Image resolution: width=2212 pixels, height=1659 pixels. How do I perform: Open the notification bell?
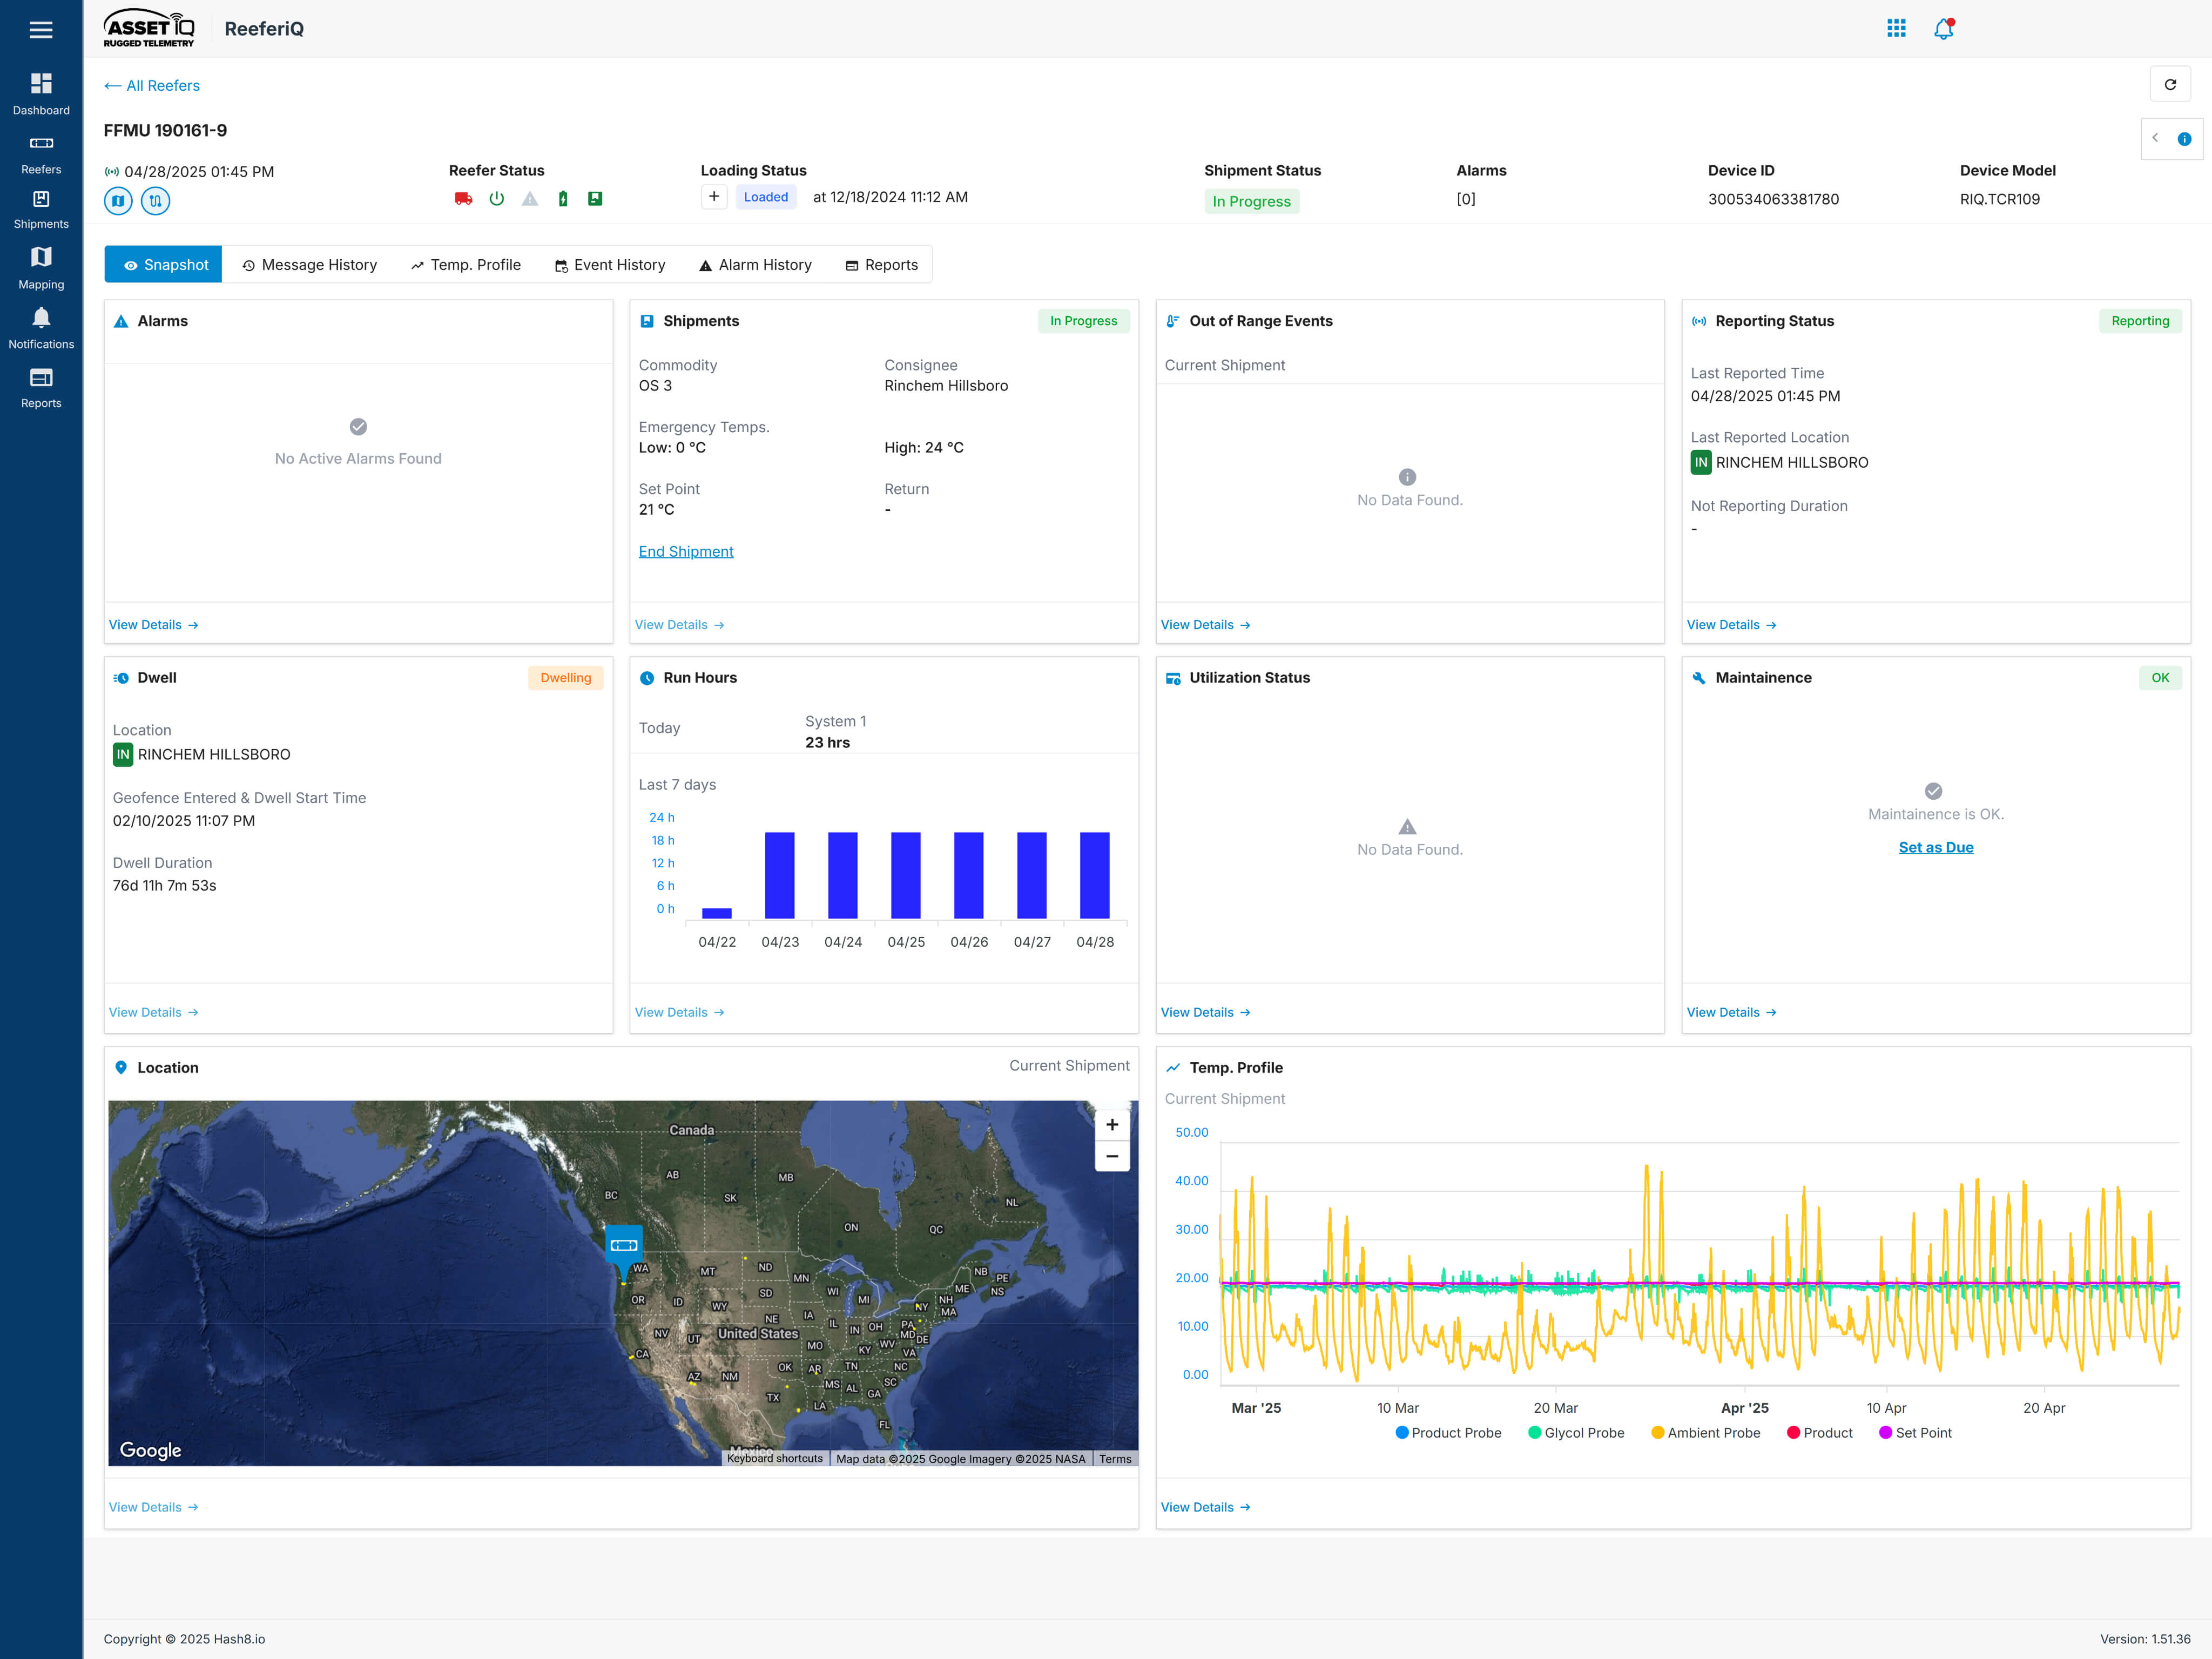[1944, 28]
